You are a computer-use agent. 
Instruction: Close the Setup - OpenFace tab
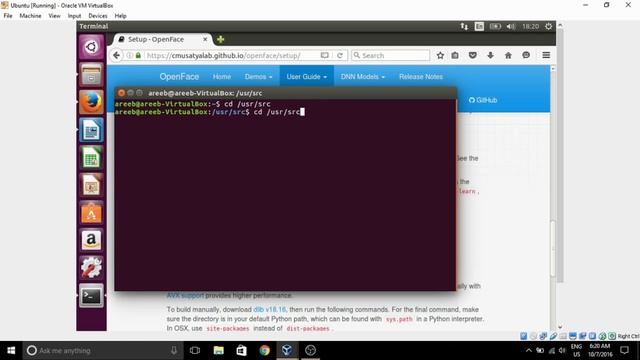[x=205, y=39]
